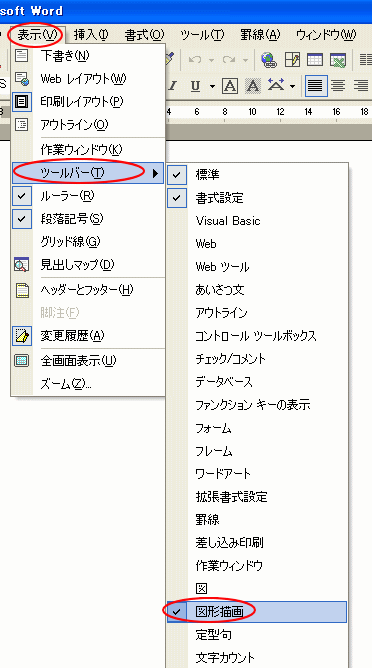Open the ツール(T) menu
The width and height of the screenshot is (372, 668).
coord(202,35)
